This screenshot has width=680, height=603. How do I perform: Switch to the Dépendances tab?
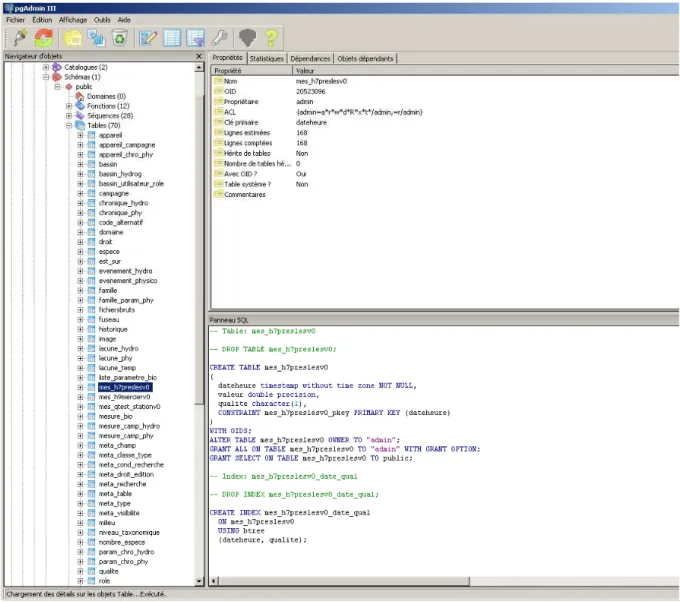[310, 59]
